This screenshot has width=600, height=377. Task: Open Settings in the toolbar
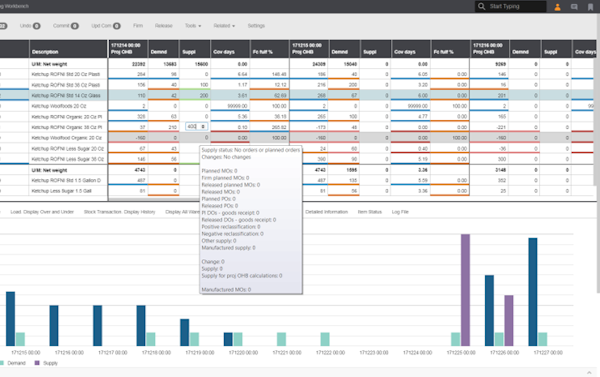pos(256,26)
